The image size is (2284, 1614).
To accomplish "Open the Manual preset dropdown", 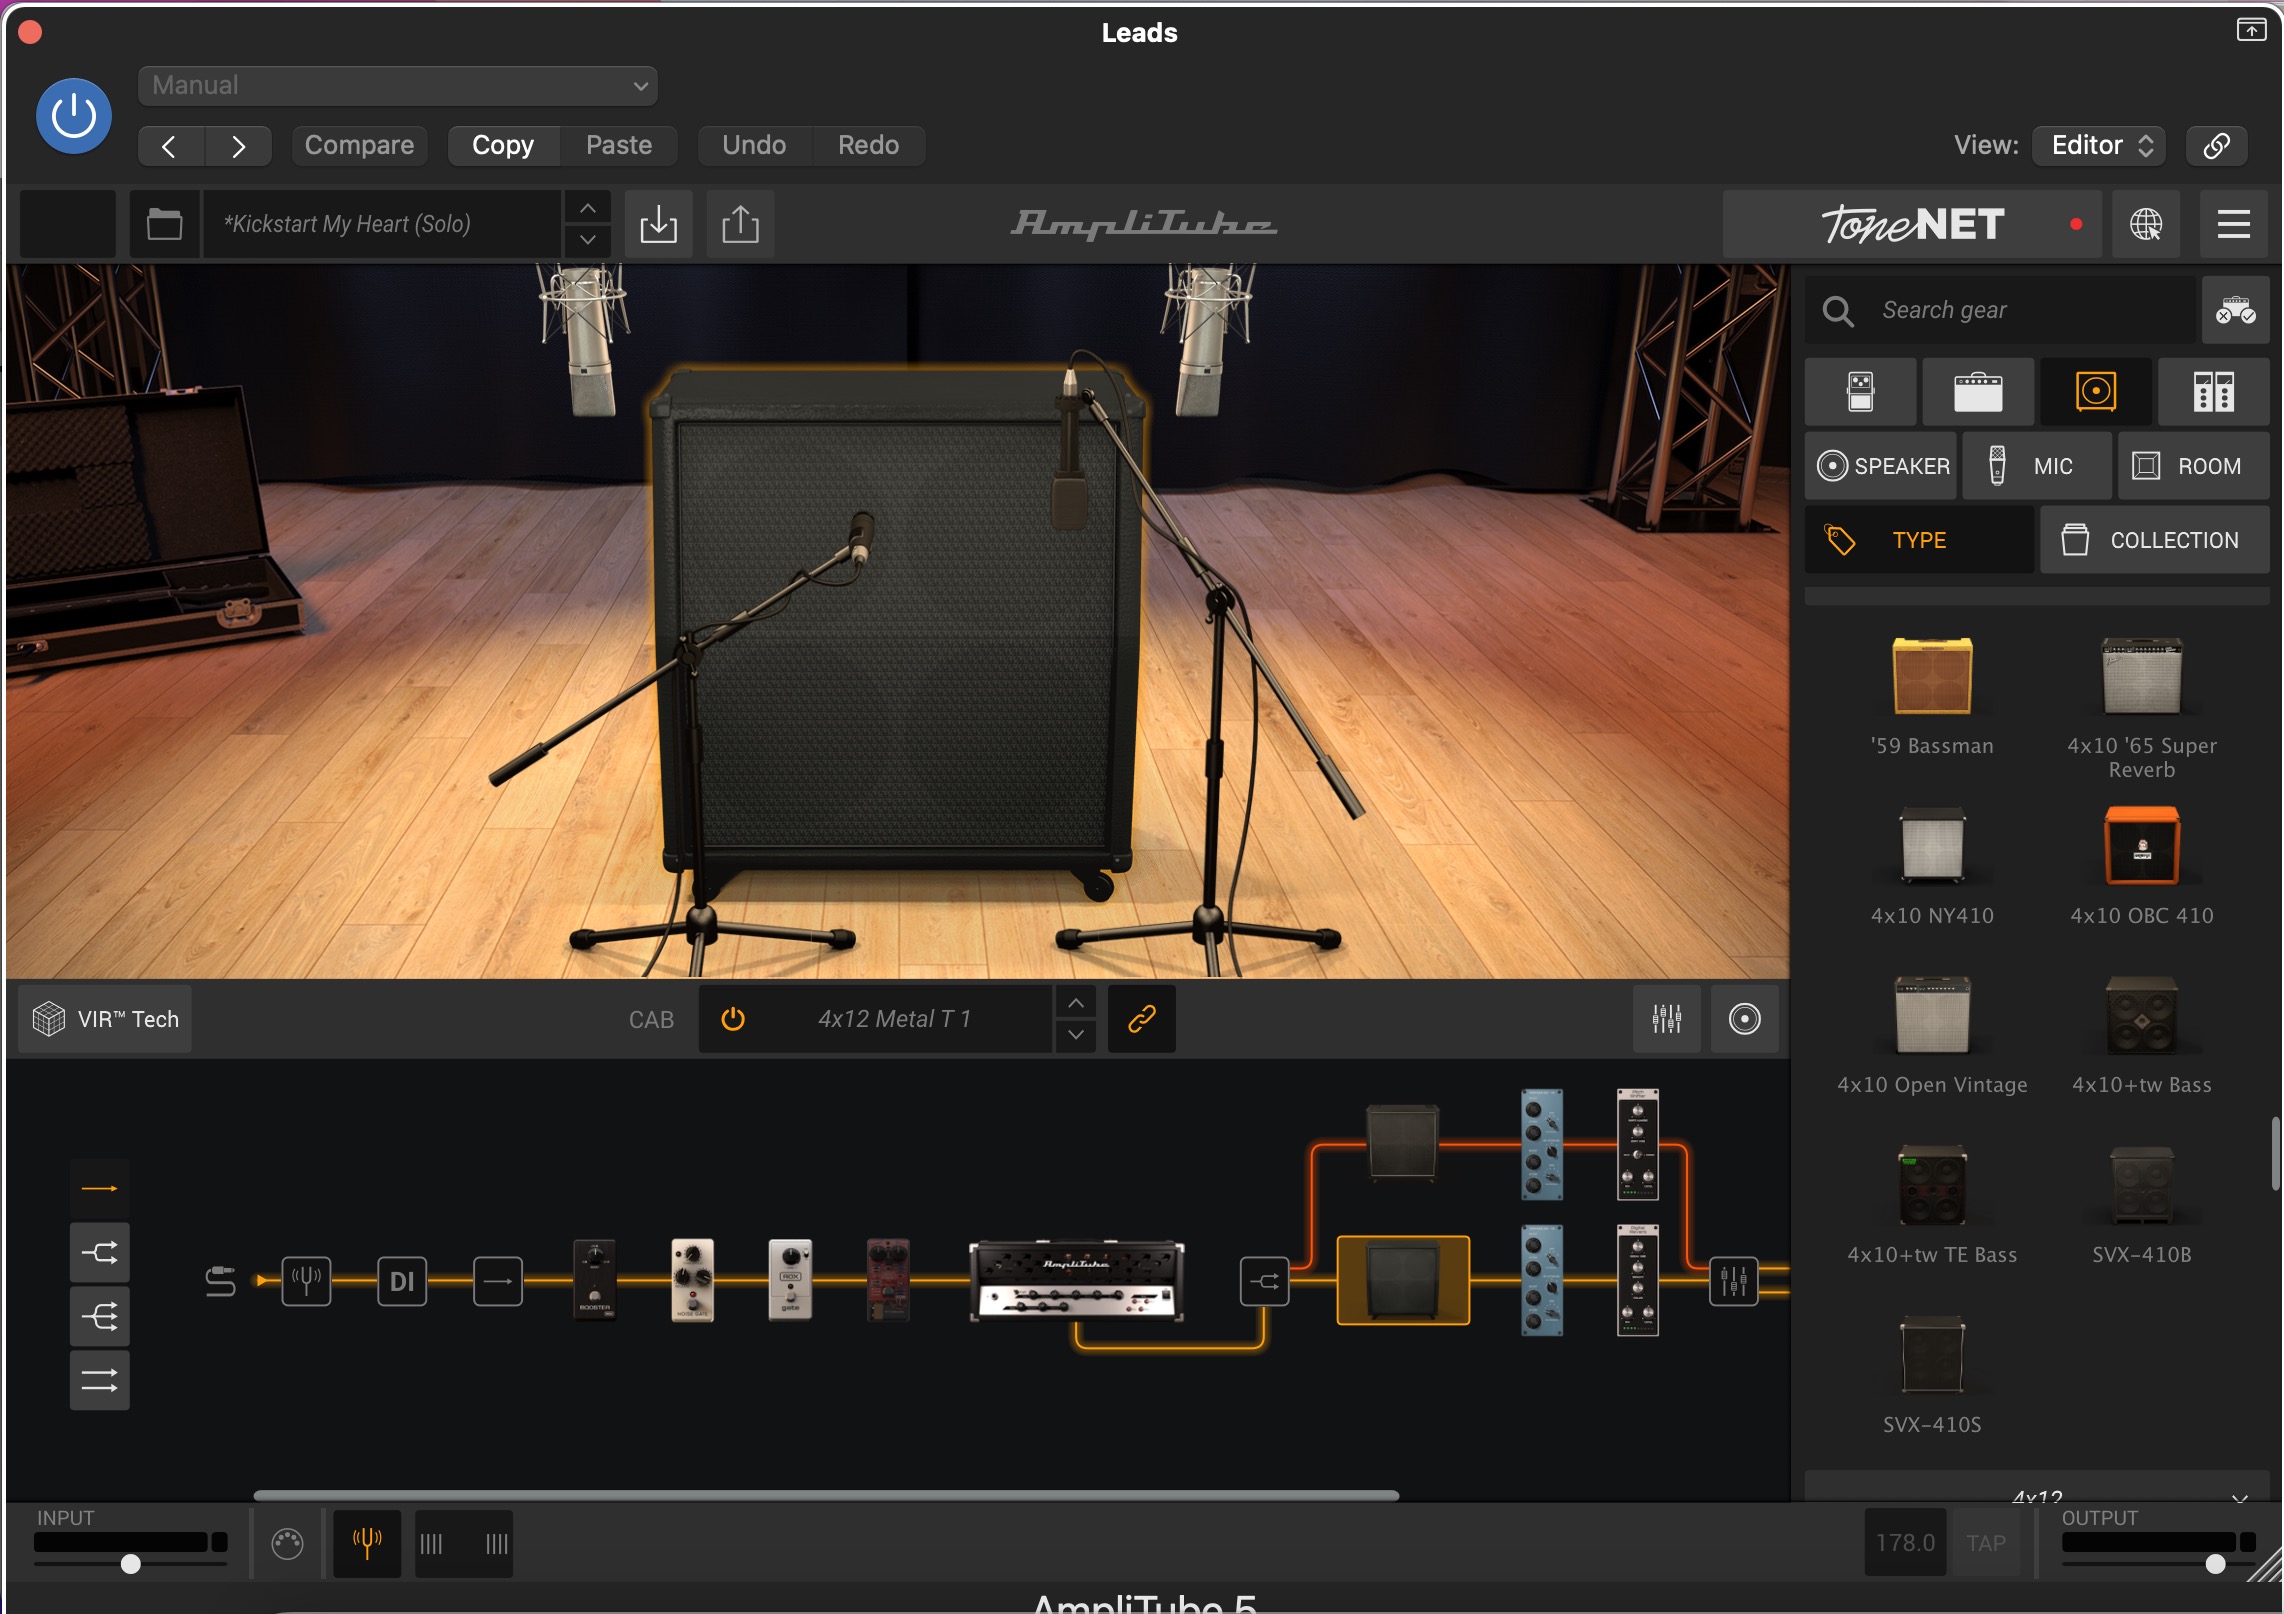I will pos(397,86).
